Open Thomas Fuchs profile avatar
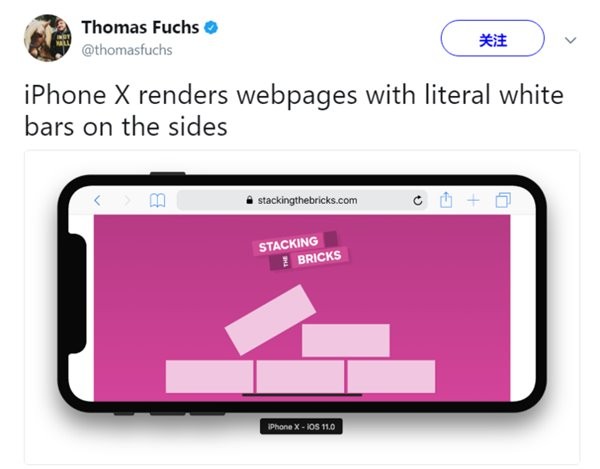600x469 pixels. pos(47,38)
